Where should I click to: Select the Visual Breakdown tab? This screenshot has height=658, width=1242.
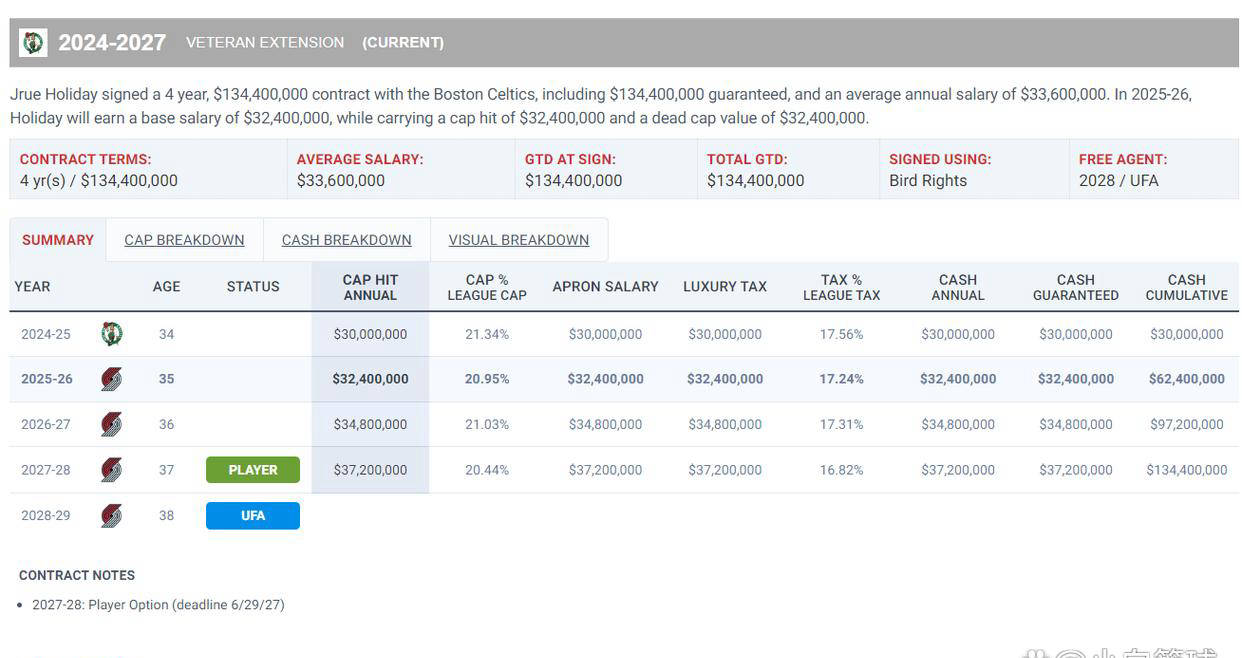(518, 240)
